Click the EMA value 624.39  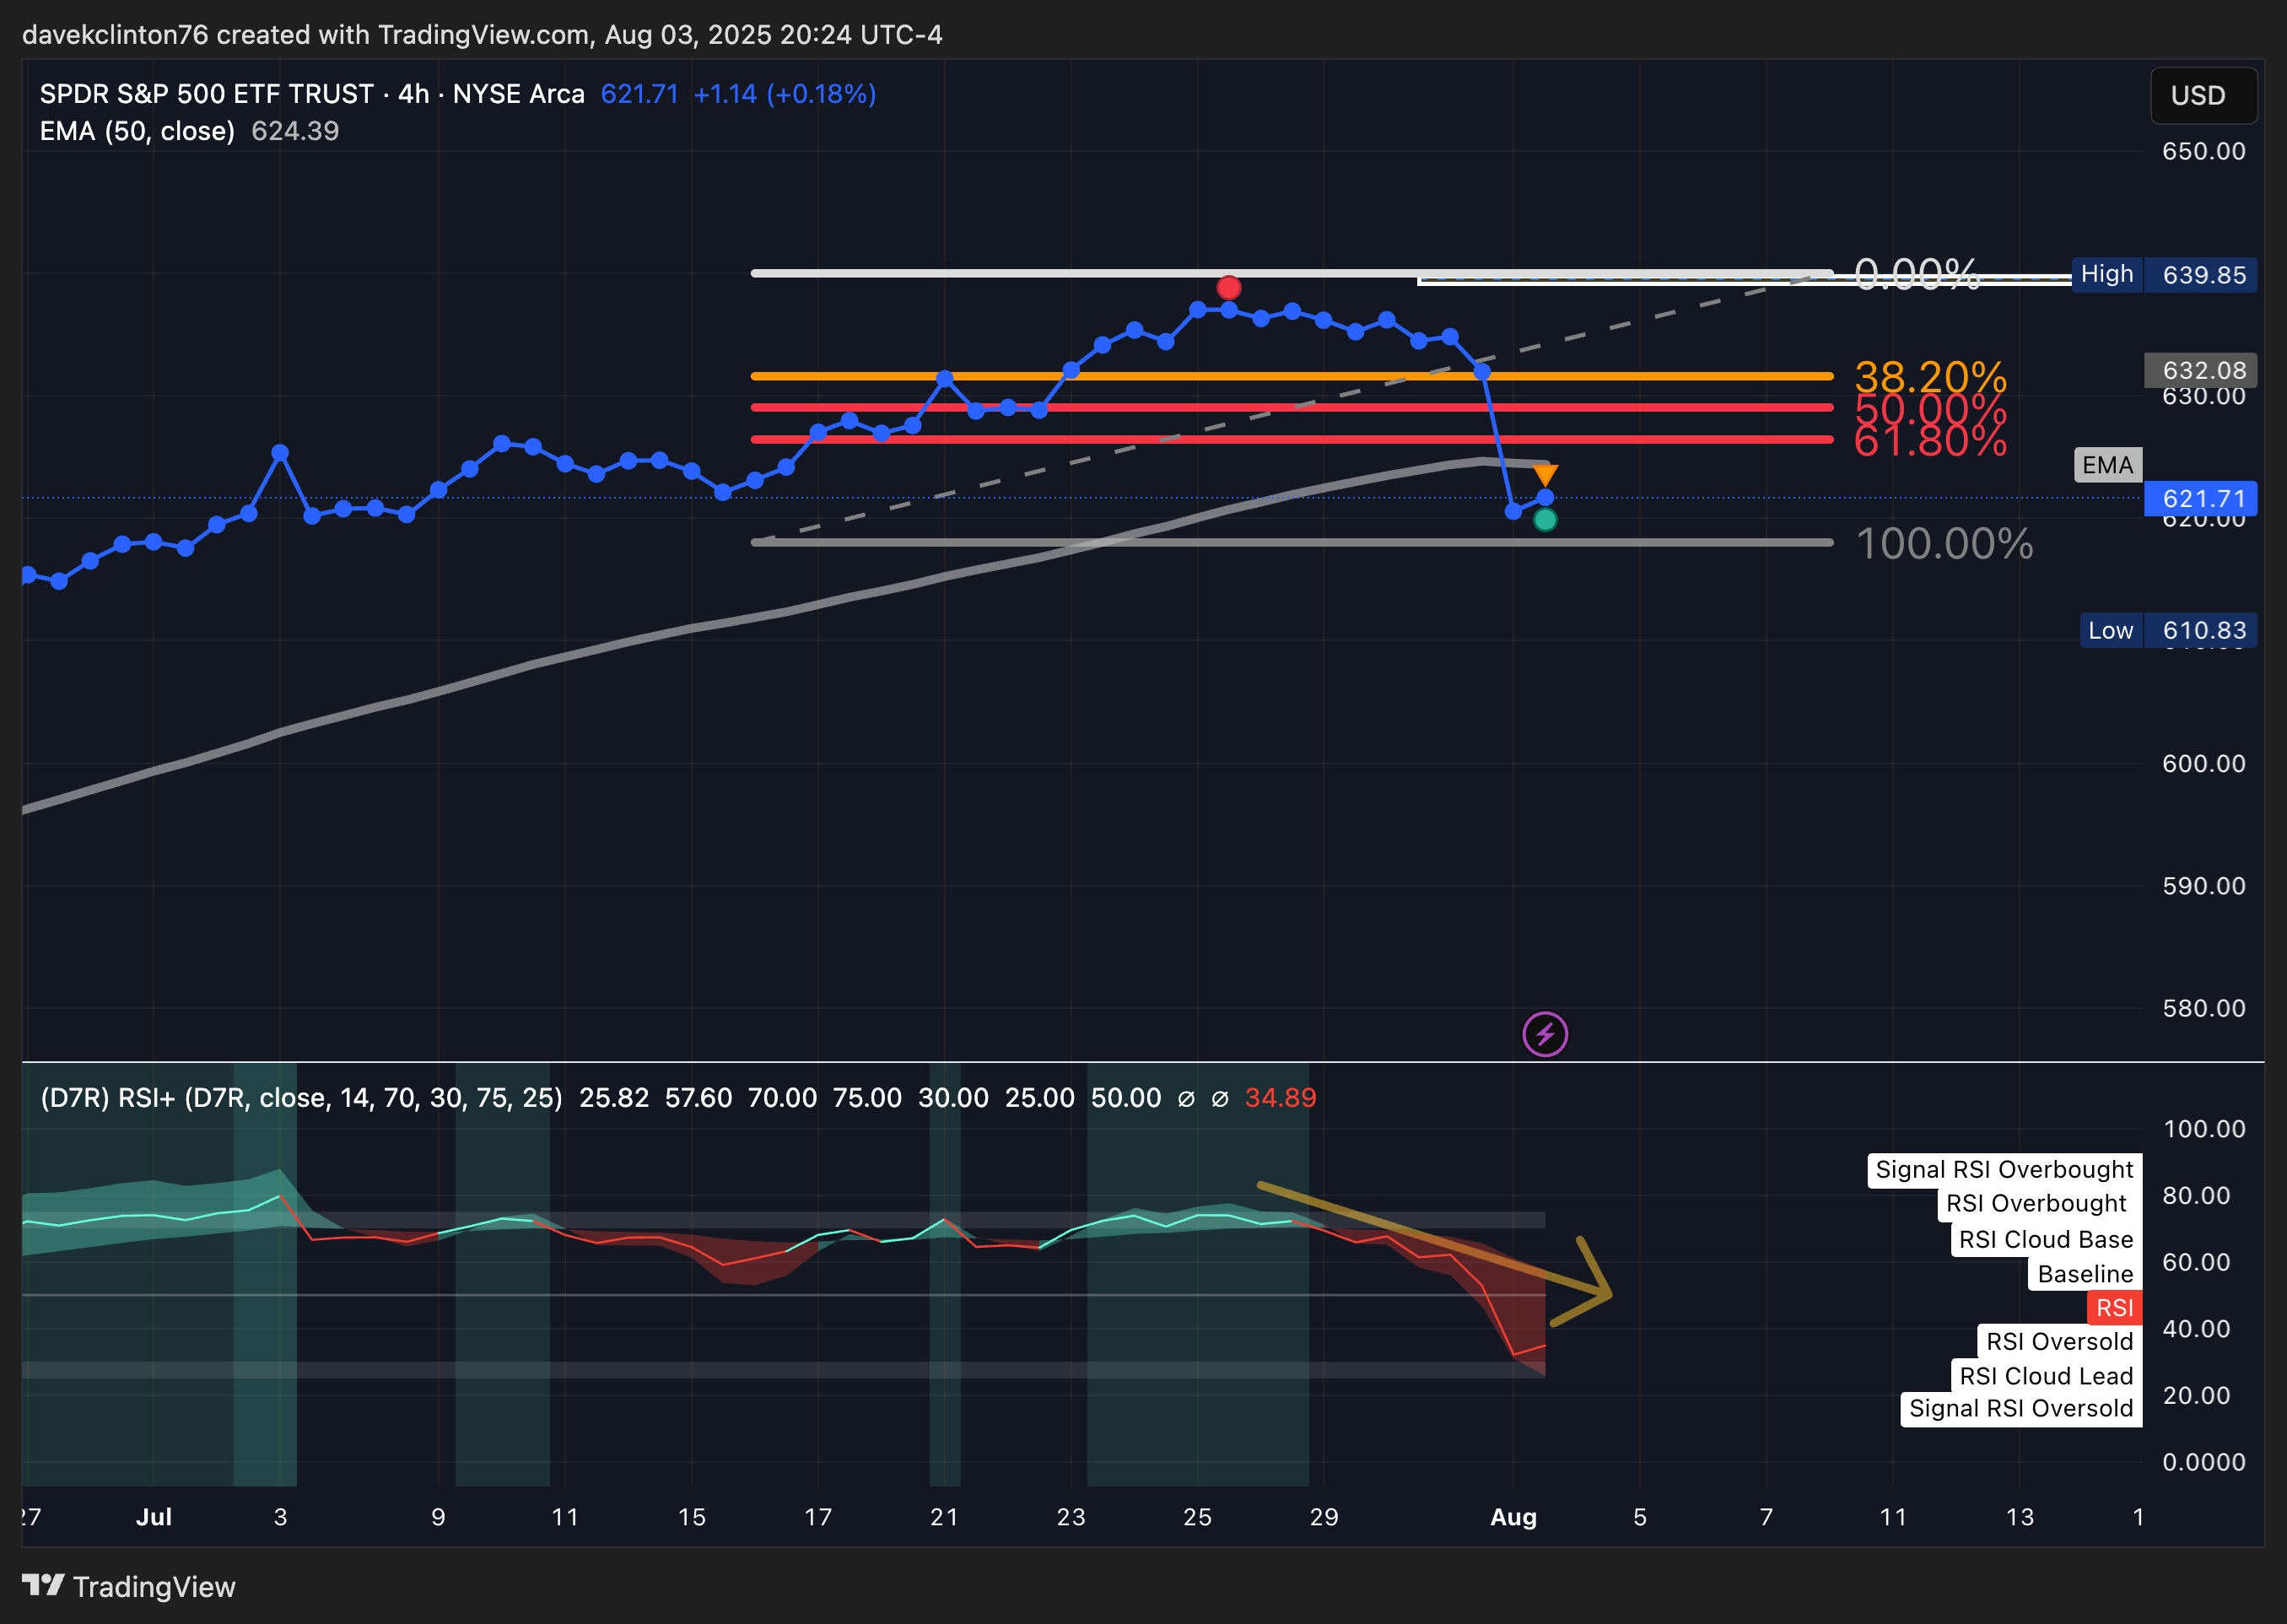click(295, 131)
